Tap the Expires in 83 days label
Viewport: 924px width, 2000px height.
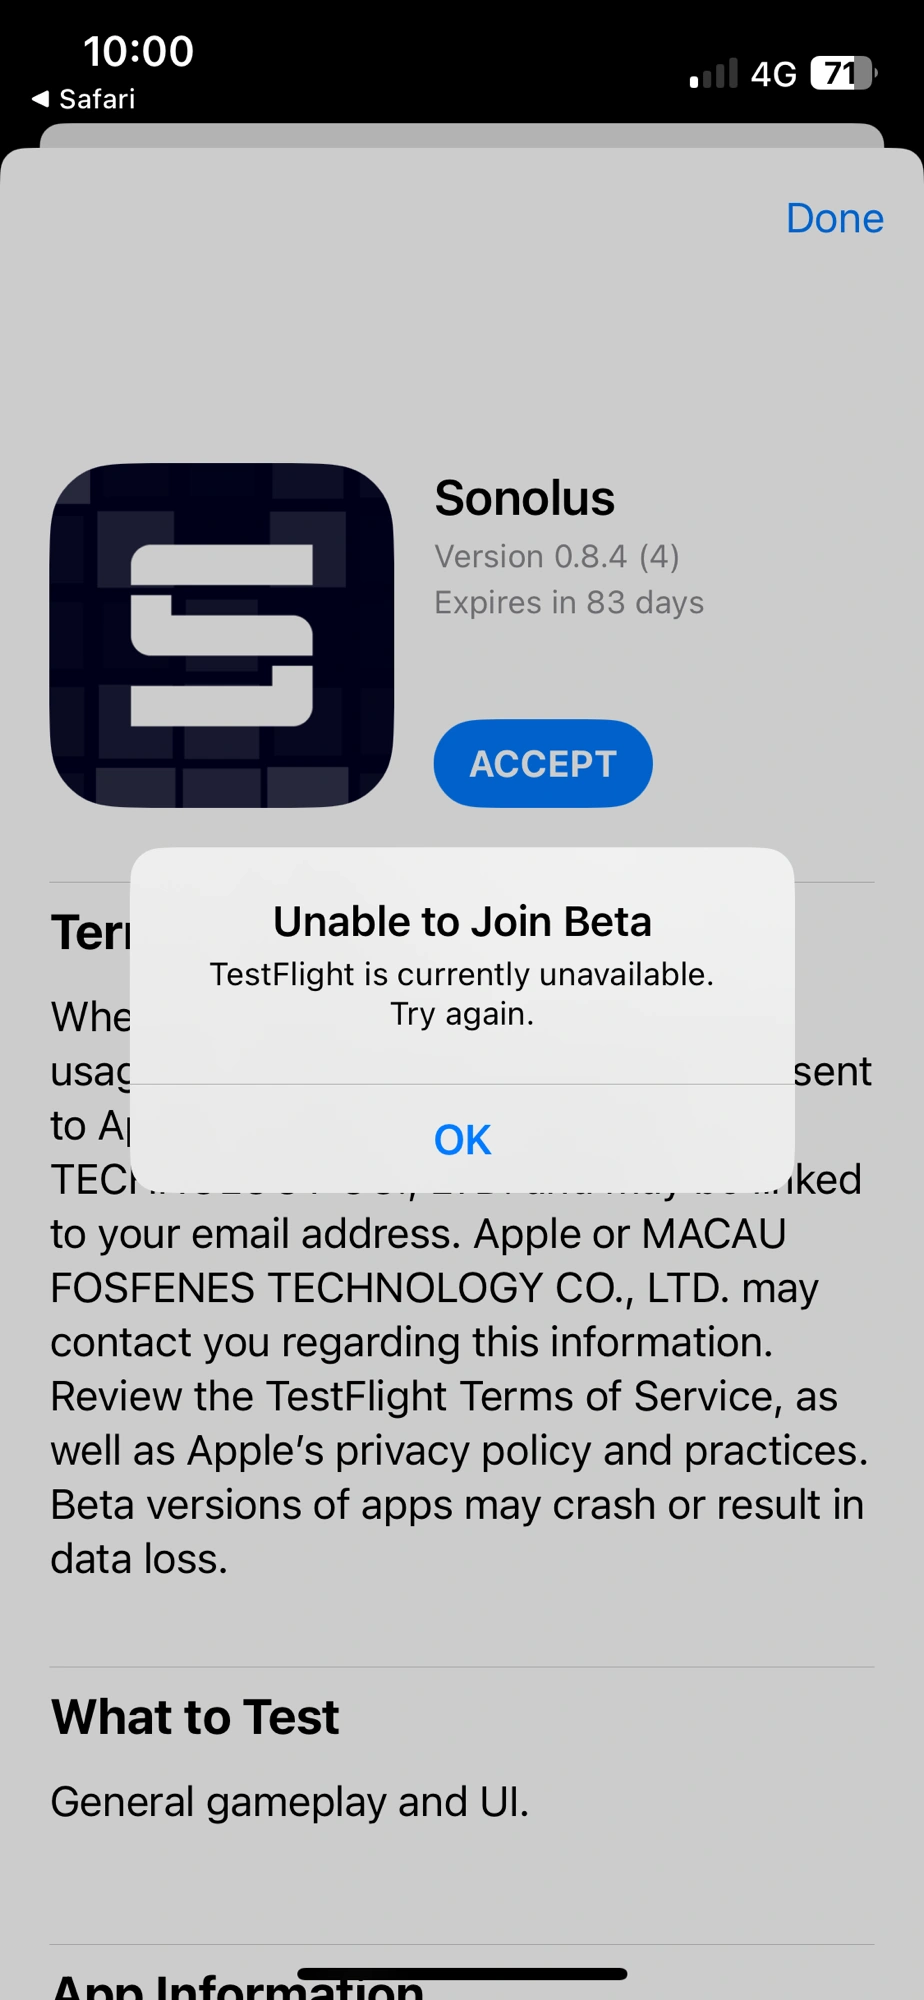point(569,602)
